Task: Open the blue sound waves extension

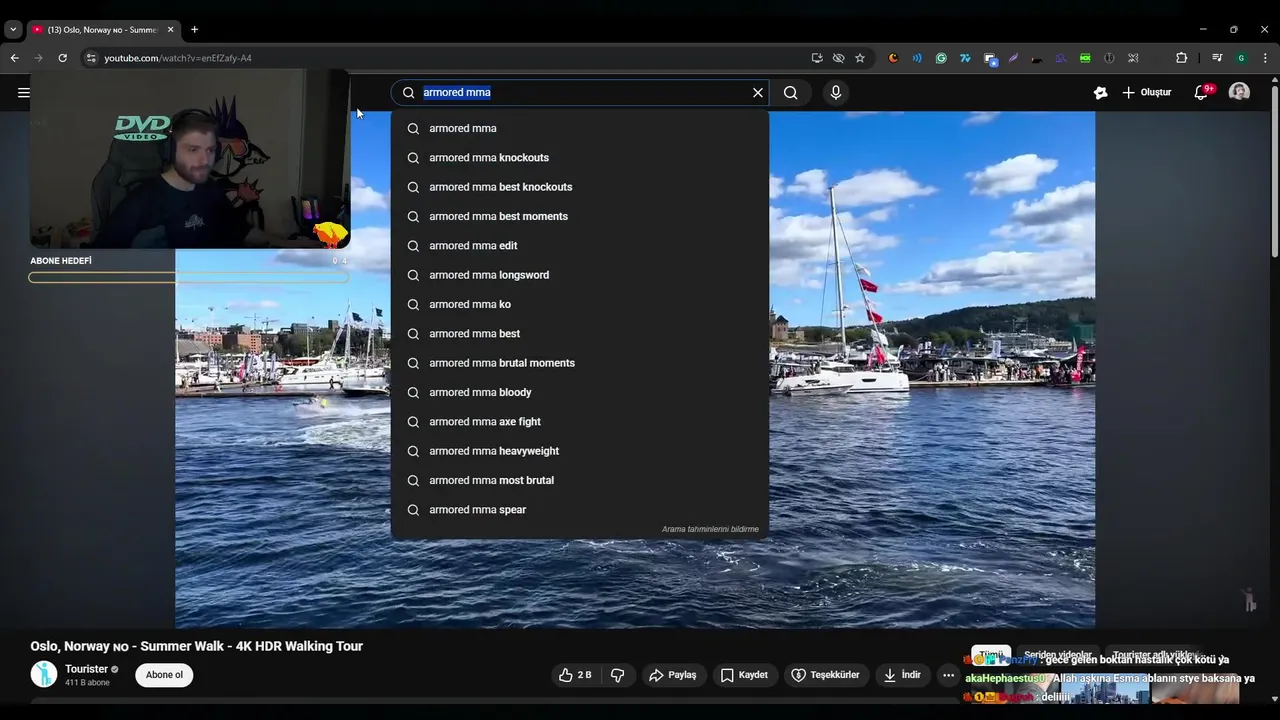Action: pos(917,58)
